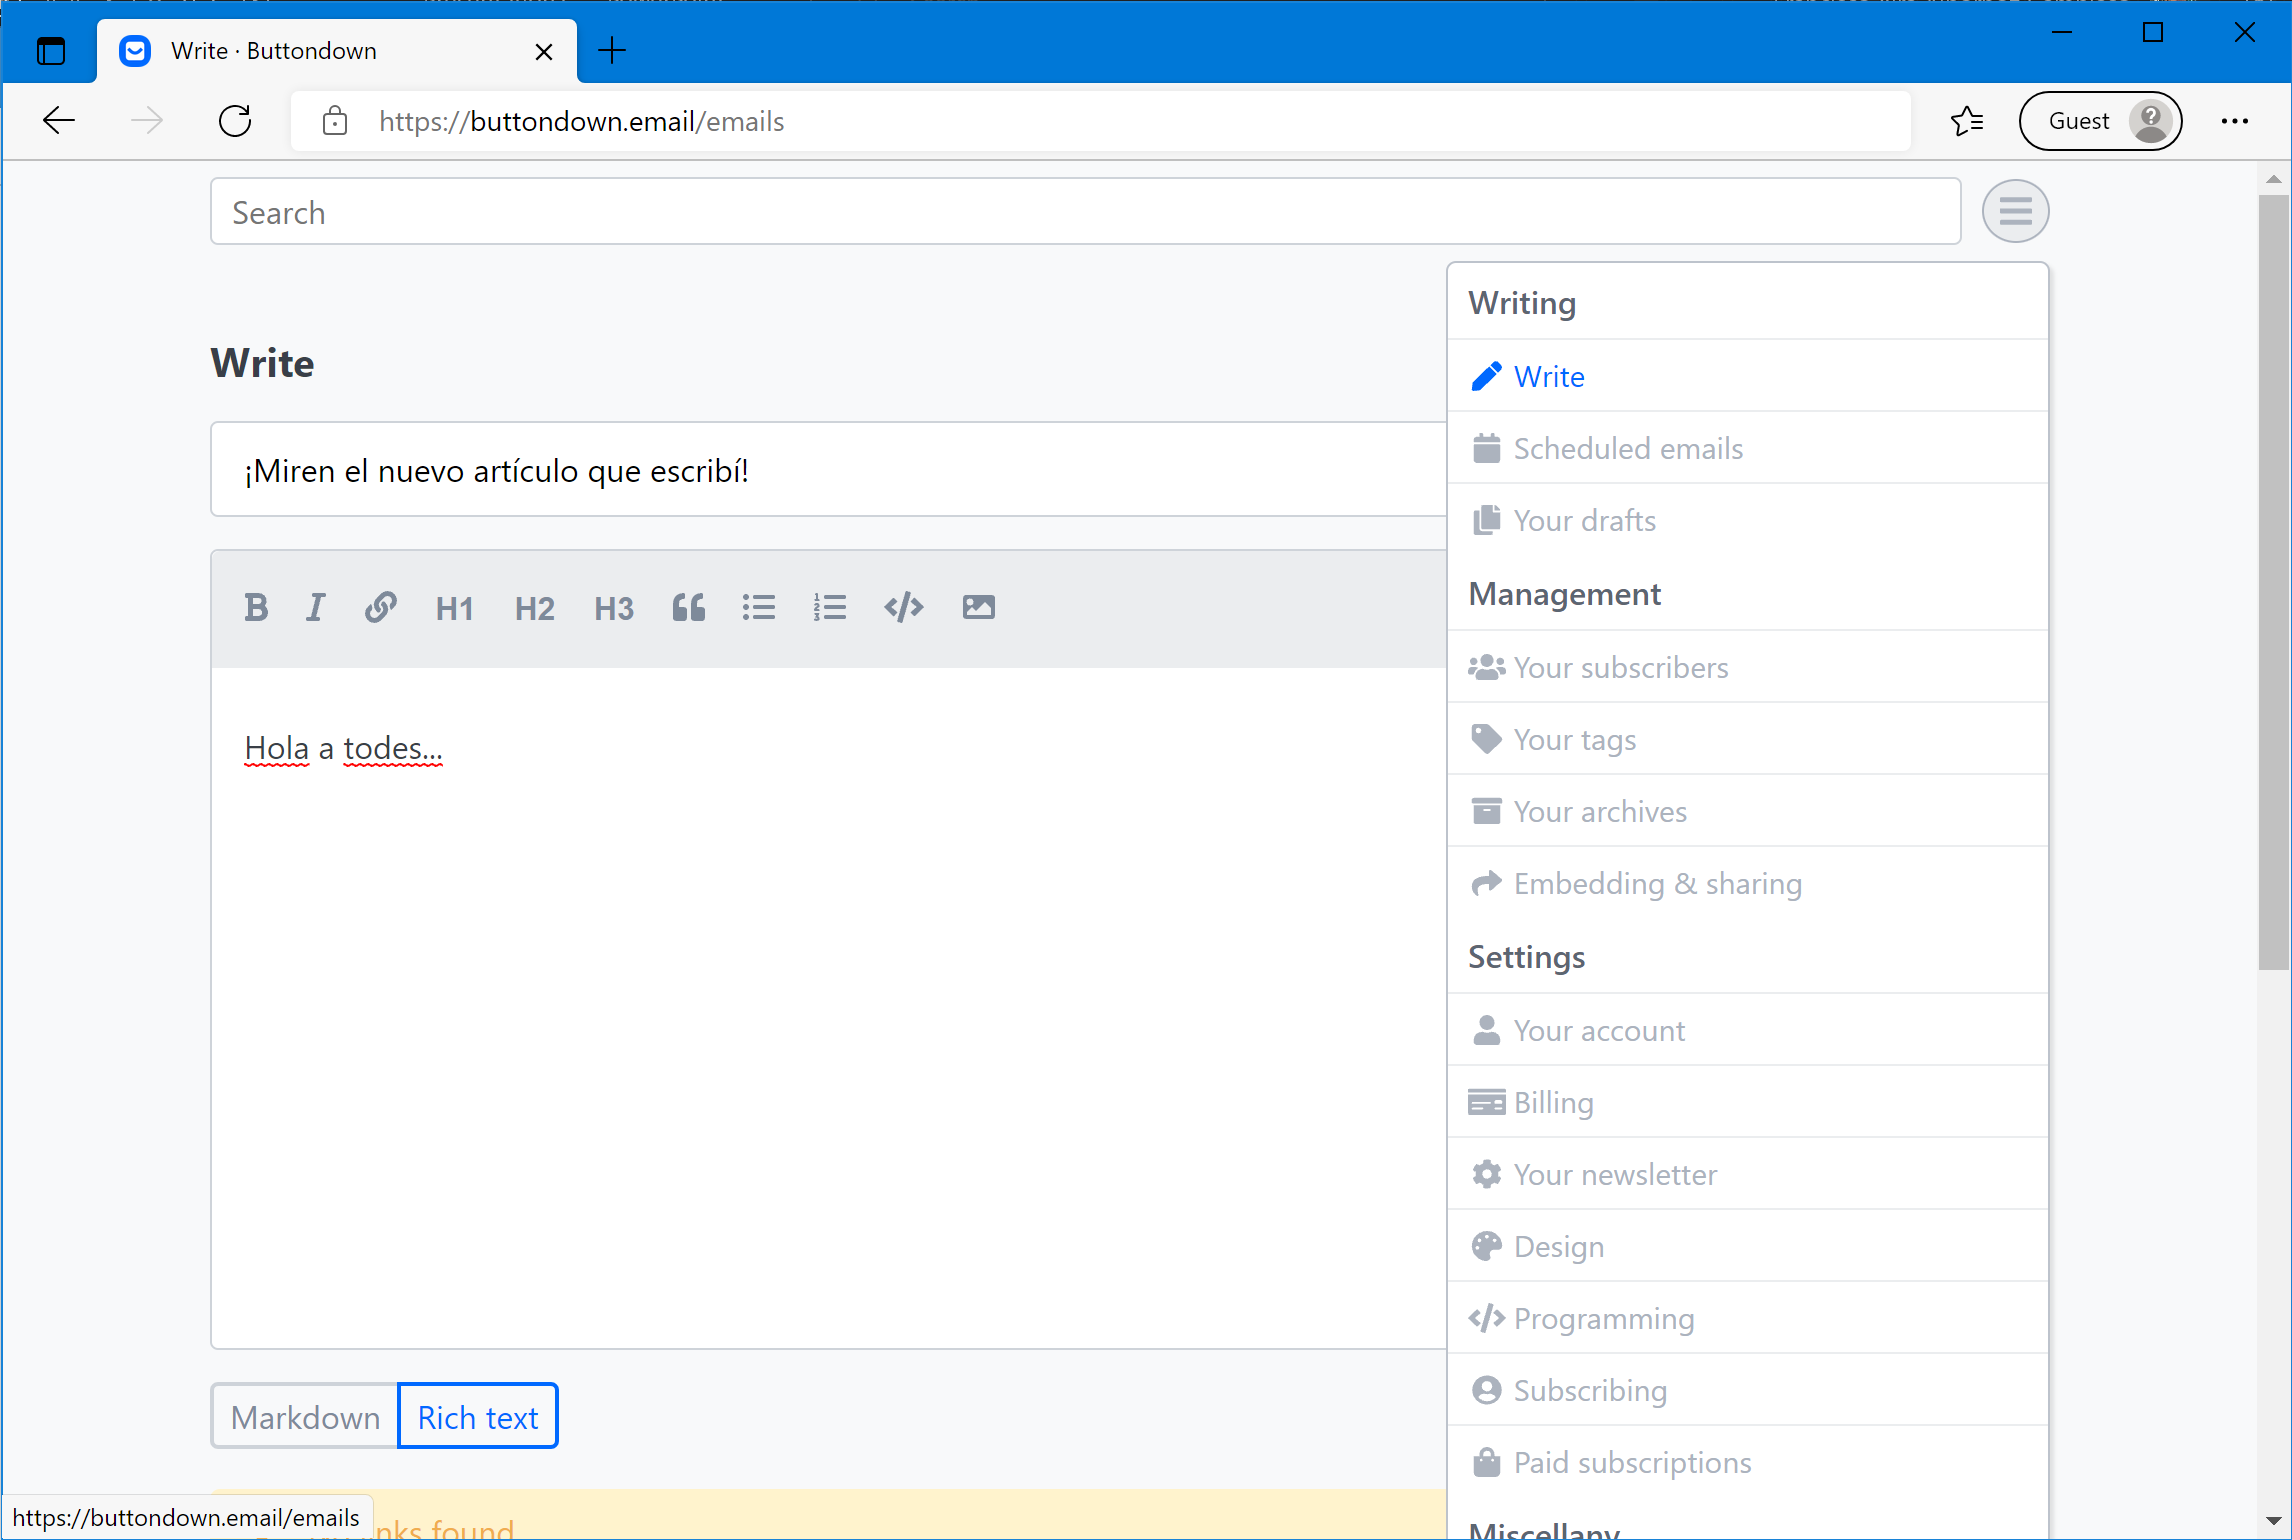Create a bulleted list

click(759, 607)
